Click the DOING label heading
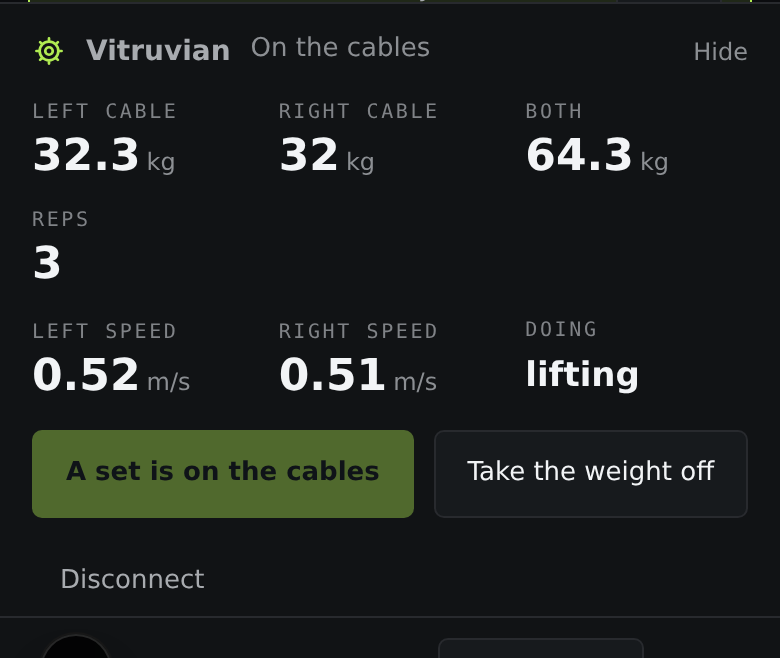This screenshot has width=780, height=658. [561, 329]
